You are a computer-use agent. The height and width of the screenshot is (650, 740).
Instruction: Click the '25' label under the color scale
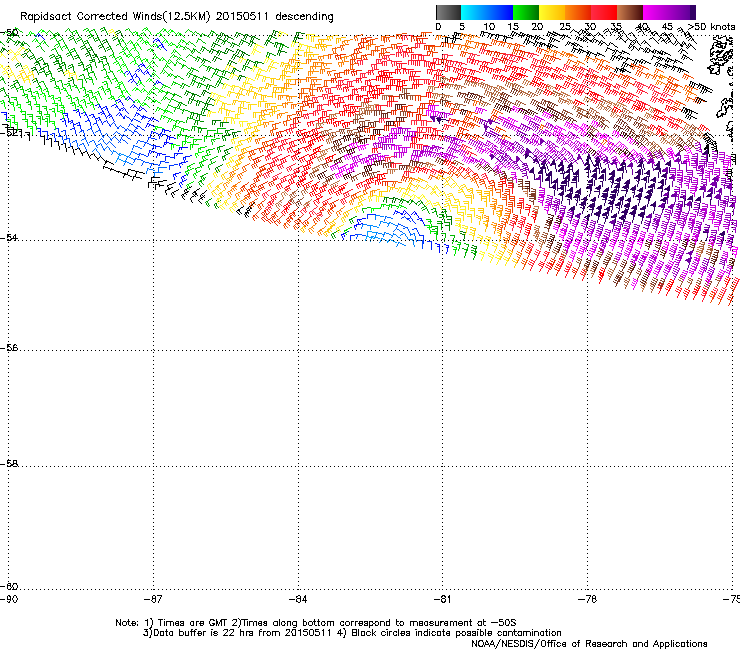(564, 27)
